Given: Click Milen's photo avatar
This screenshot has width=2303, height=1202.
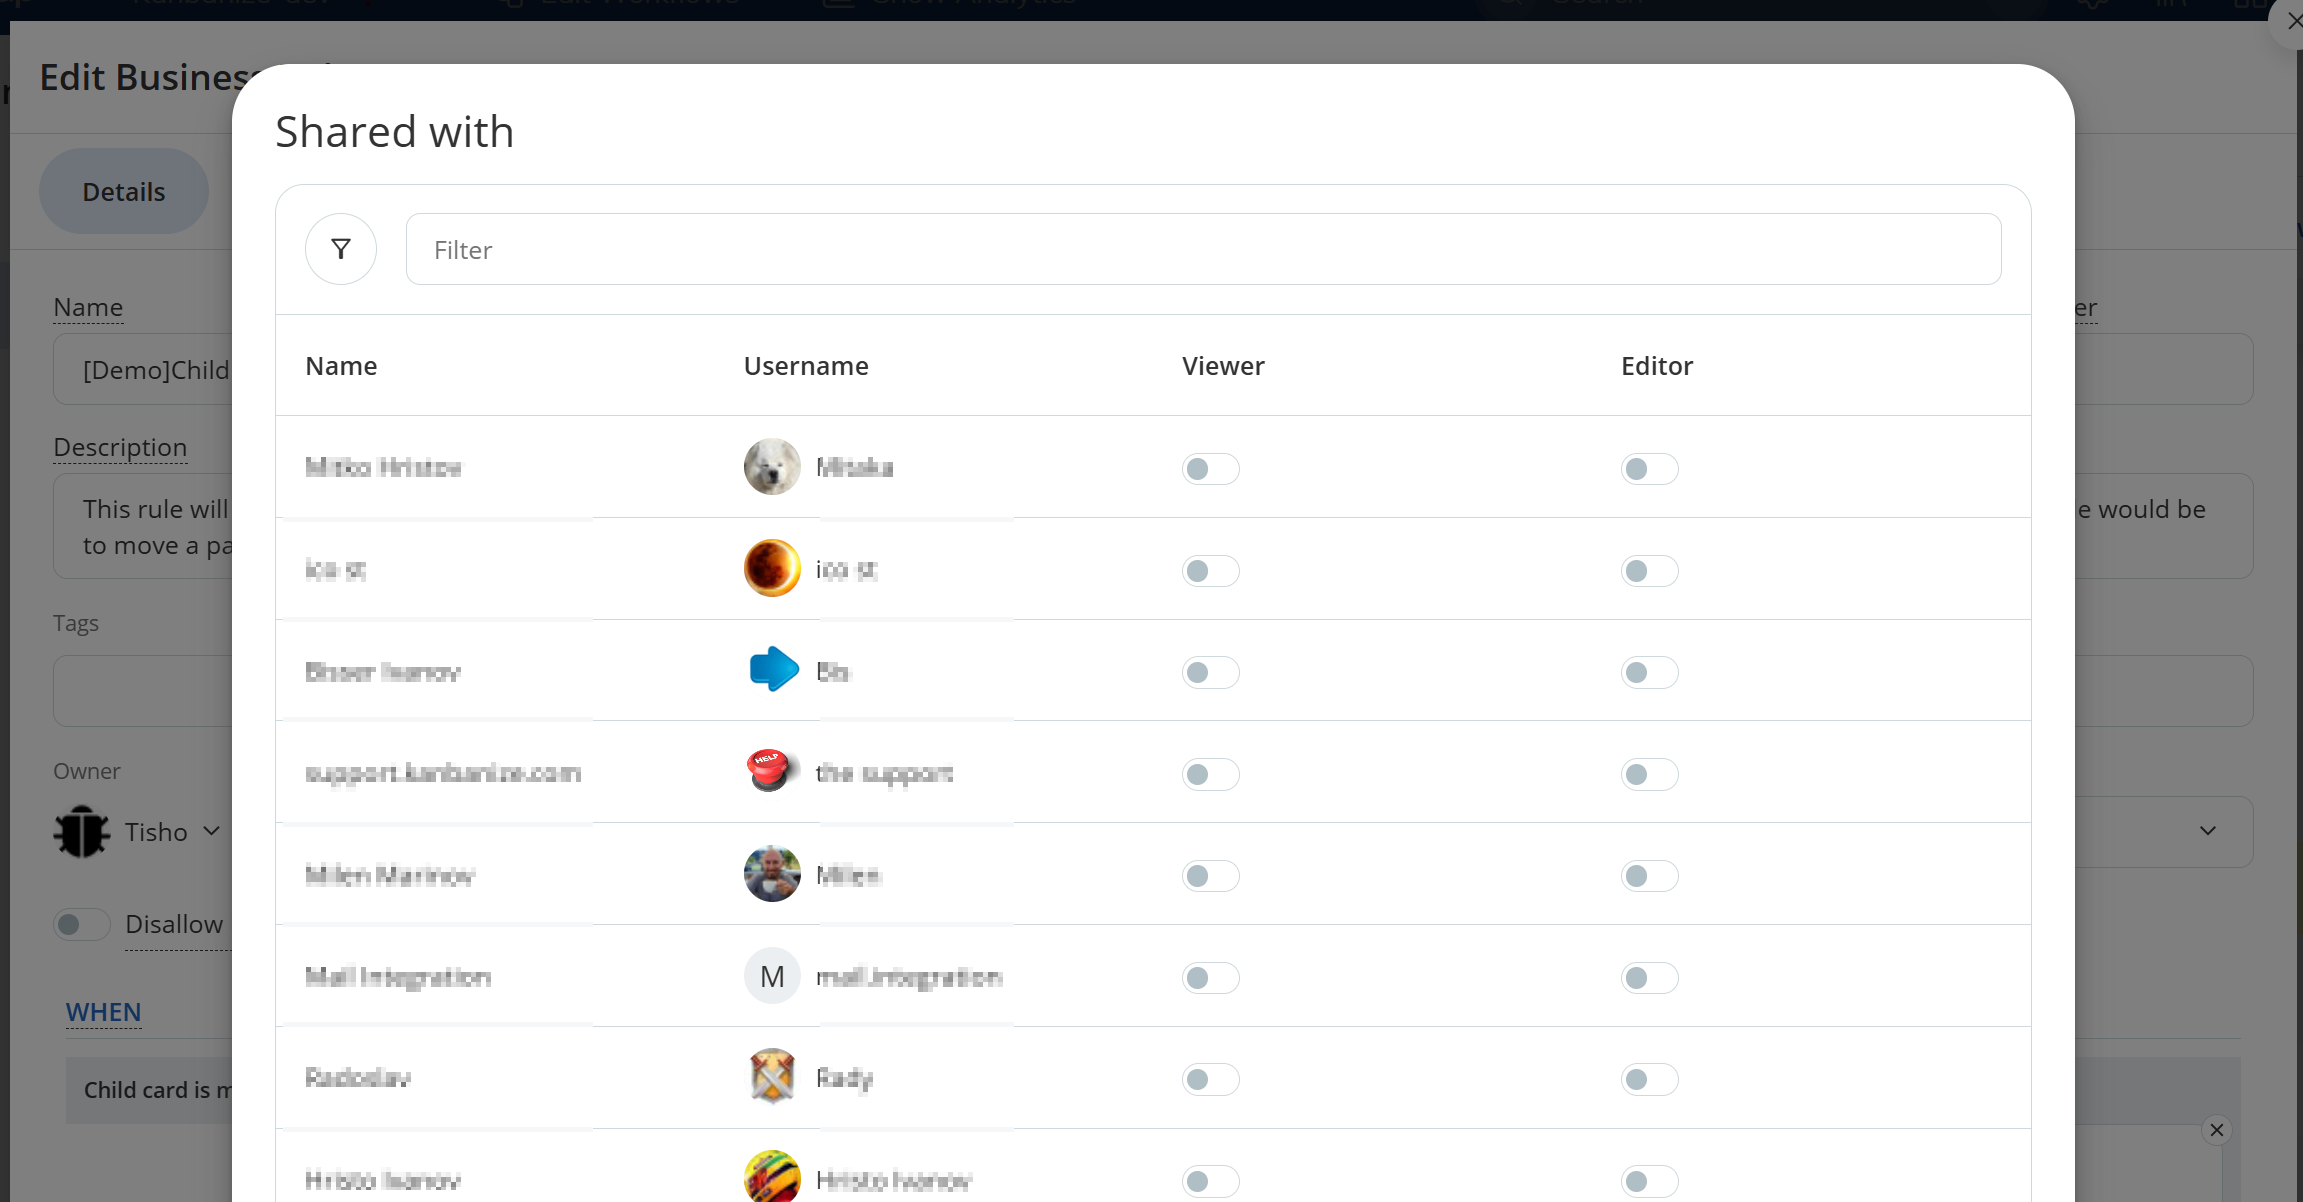Looking at the screenshot, I should [x=772, y=874].
